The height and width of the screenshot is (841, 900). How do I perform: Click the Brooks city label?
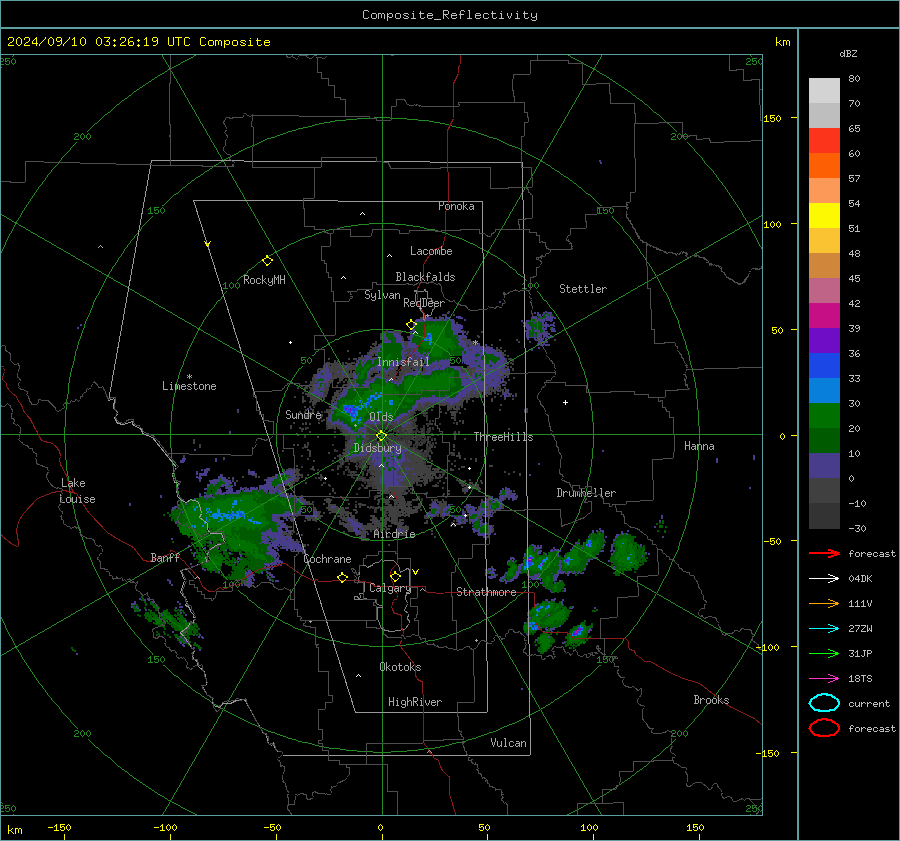(x=711, y=700)
